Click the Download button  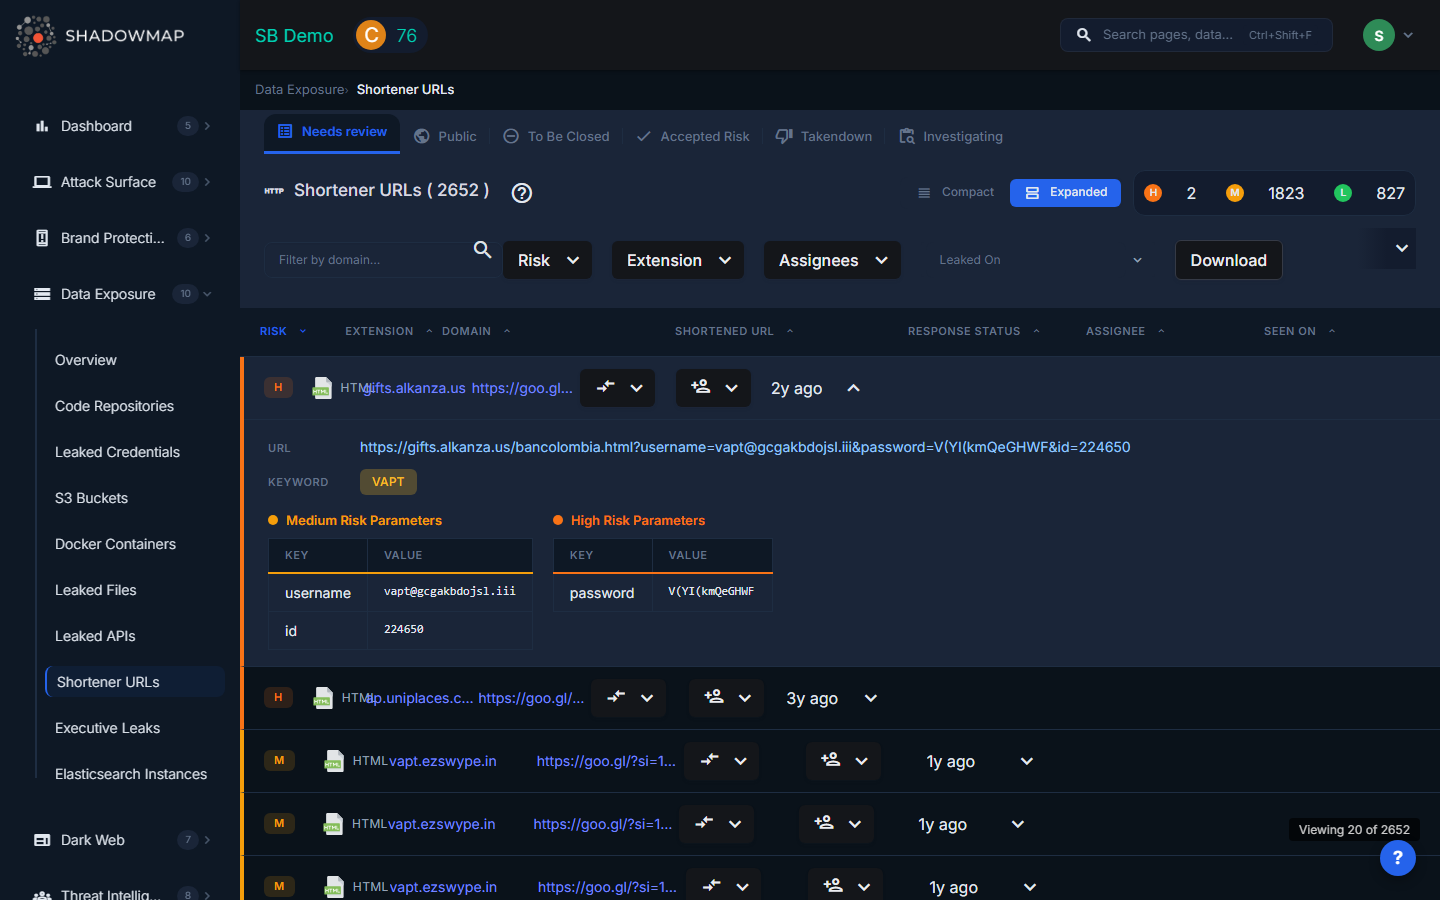coord(1228,260)
